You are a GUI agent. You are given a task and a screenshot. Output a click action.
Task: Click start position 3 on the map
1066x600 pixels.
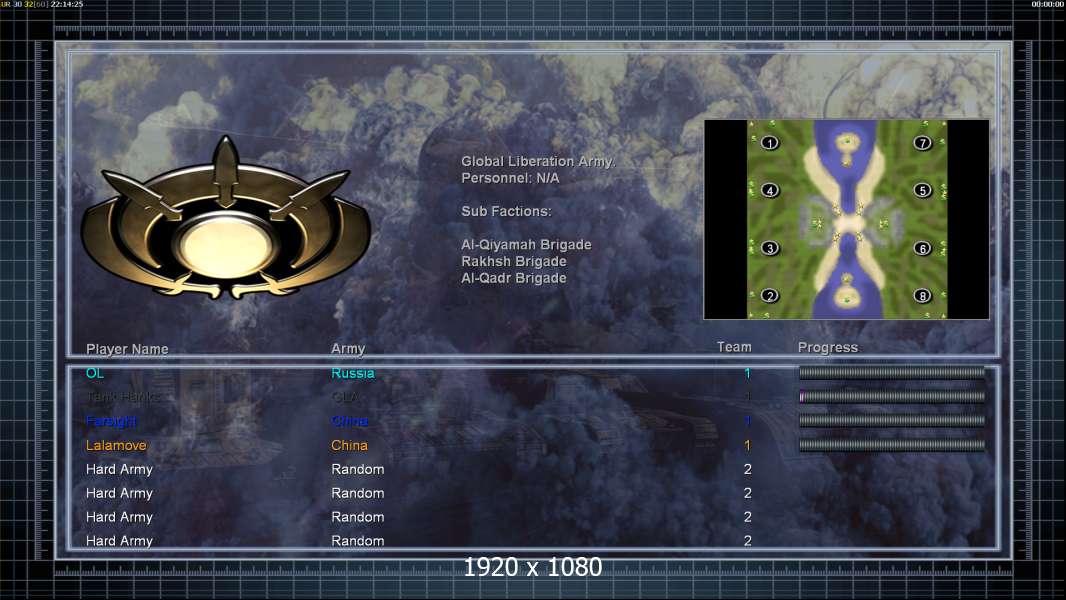770,248
